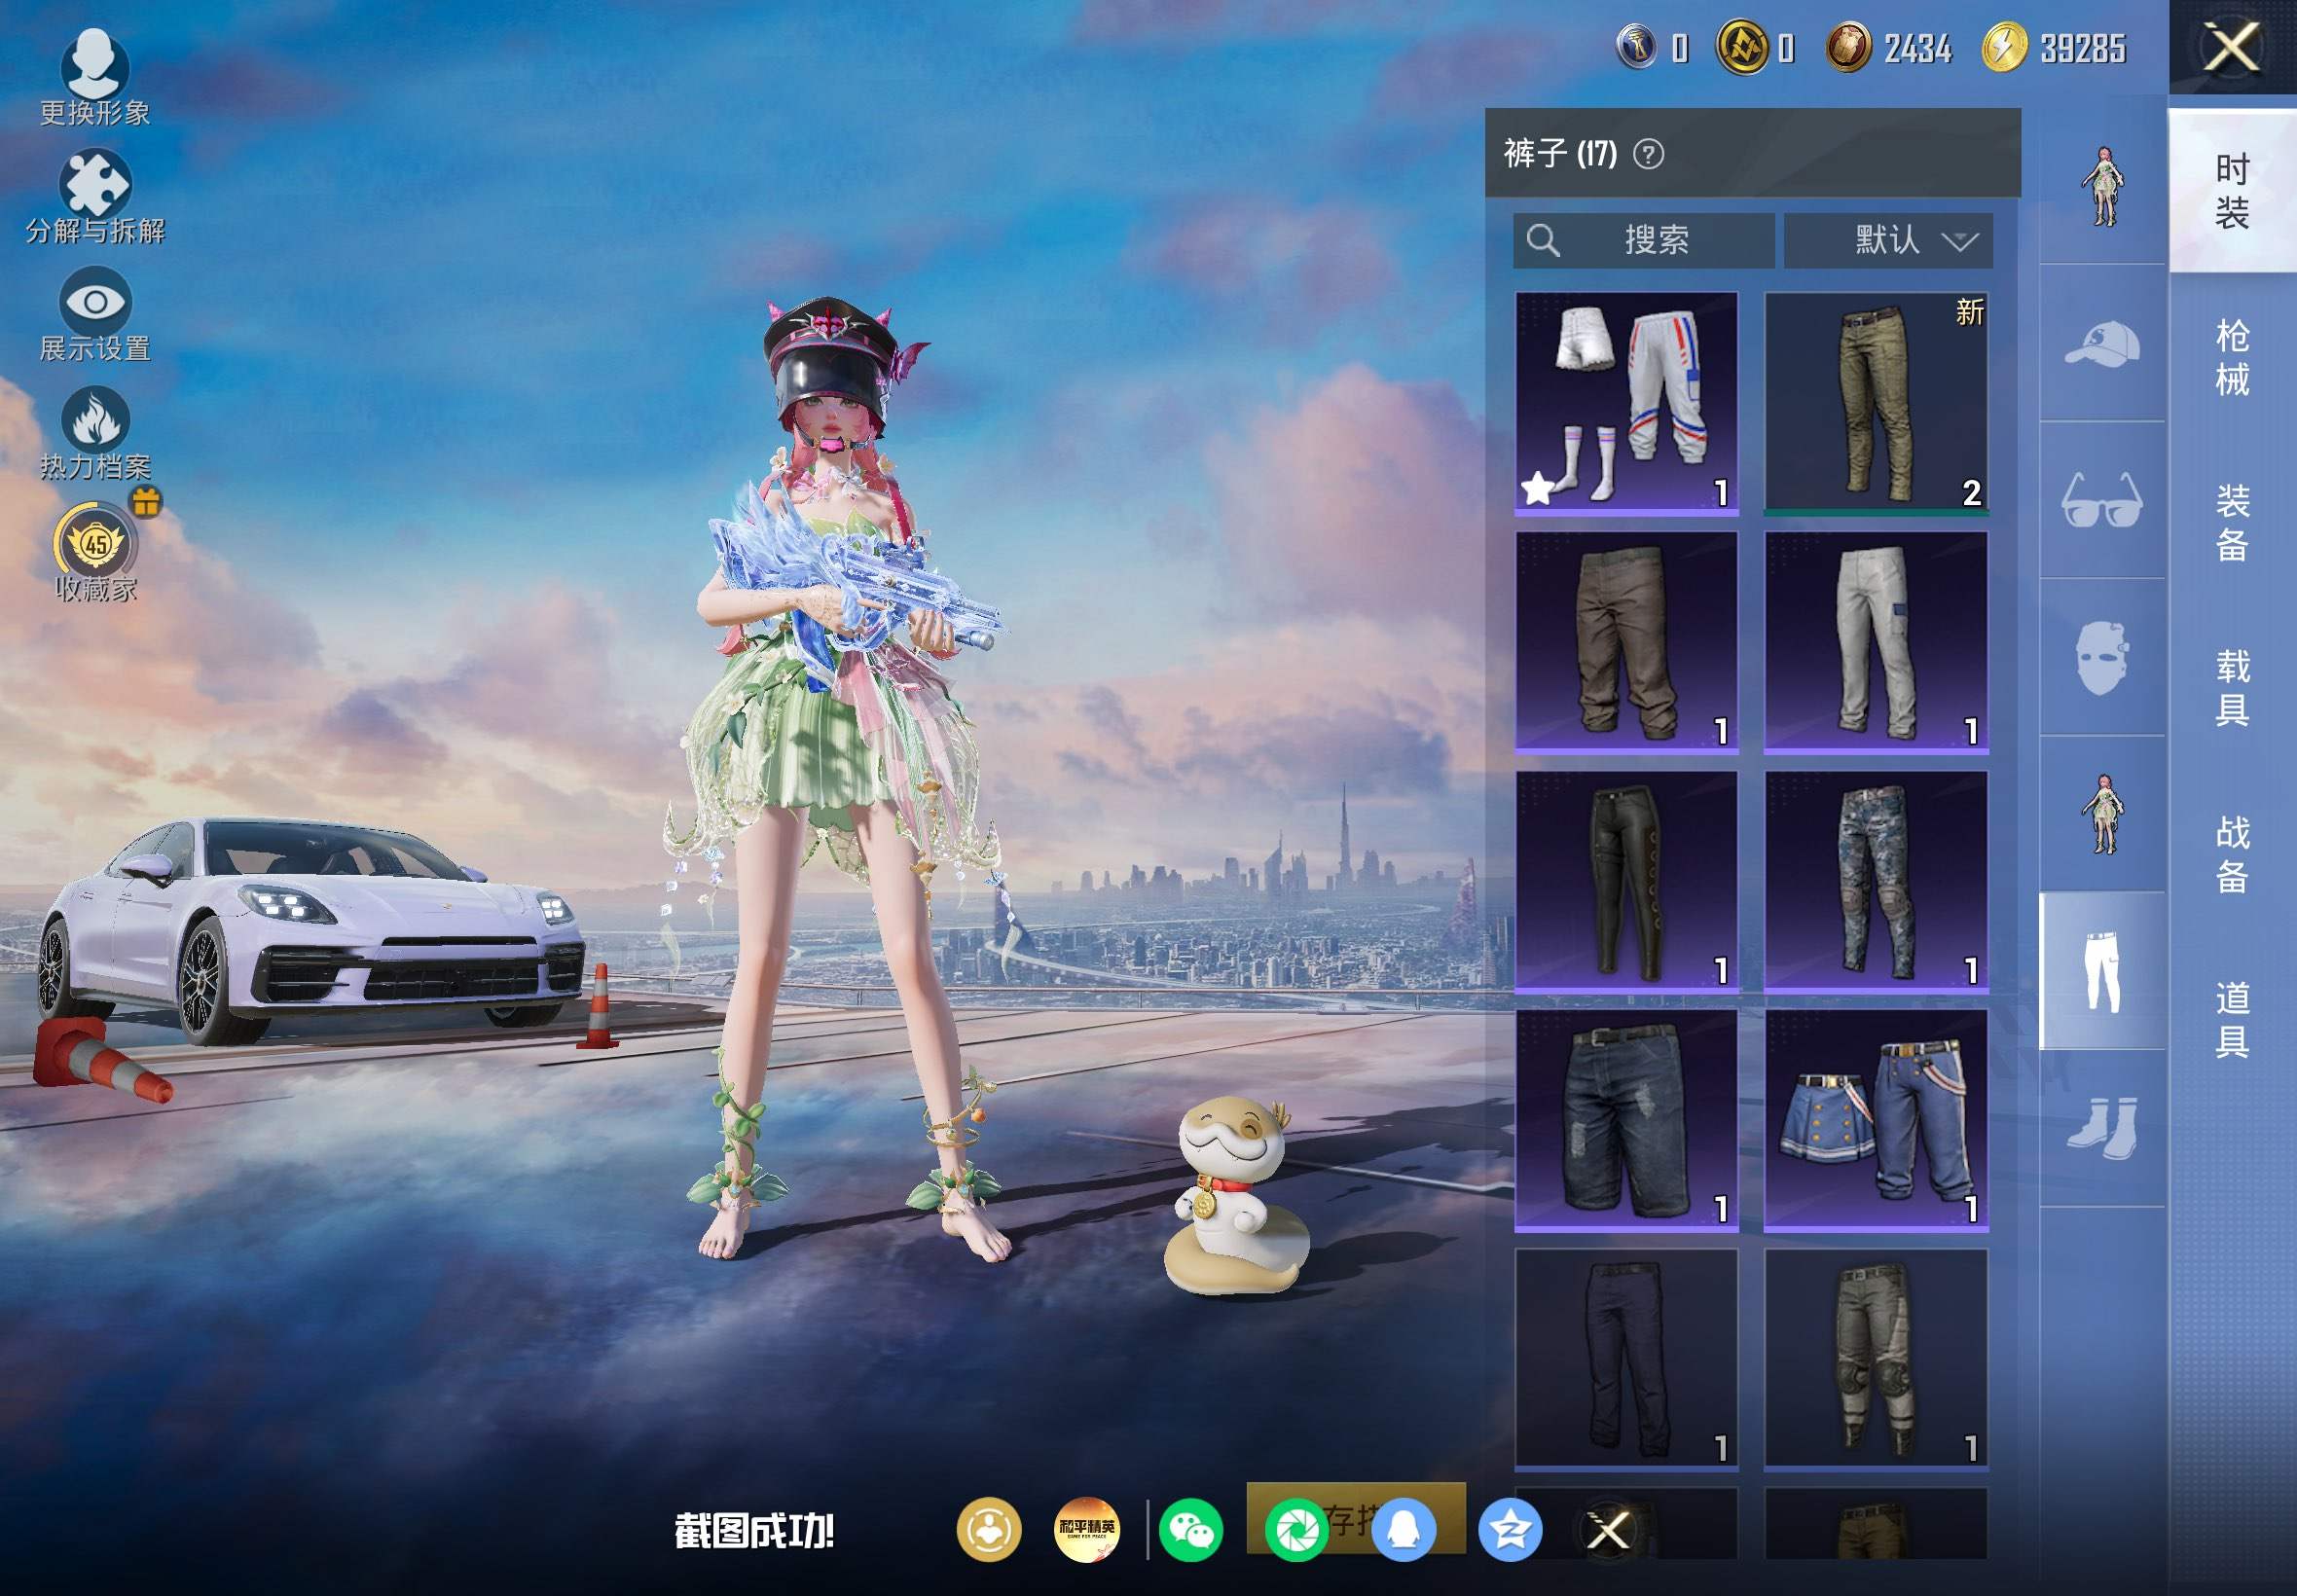Select starred white shorts and striped sweatpants set
The width and height of the screenshot is (2297, 1596).
[1626, 403]
